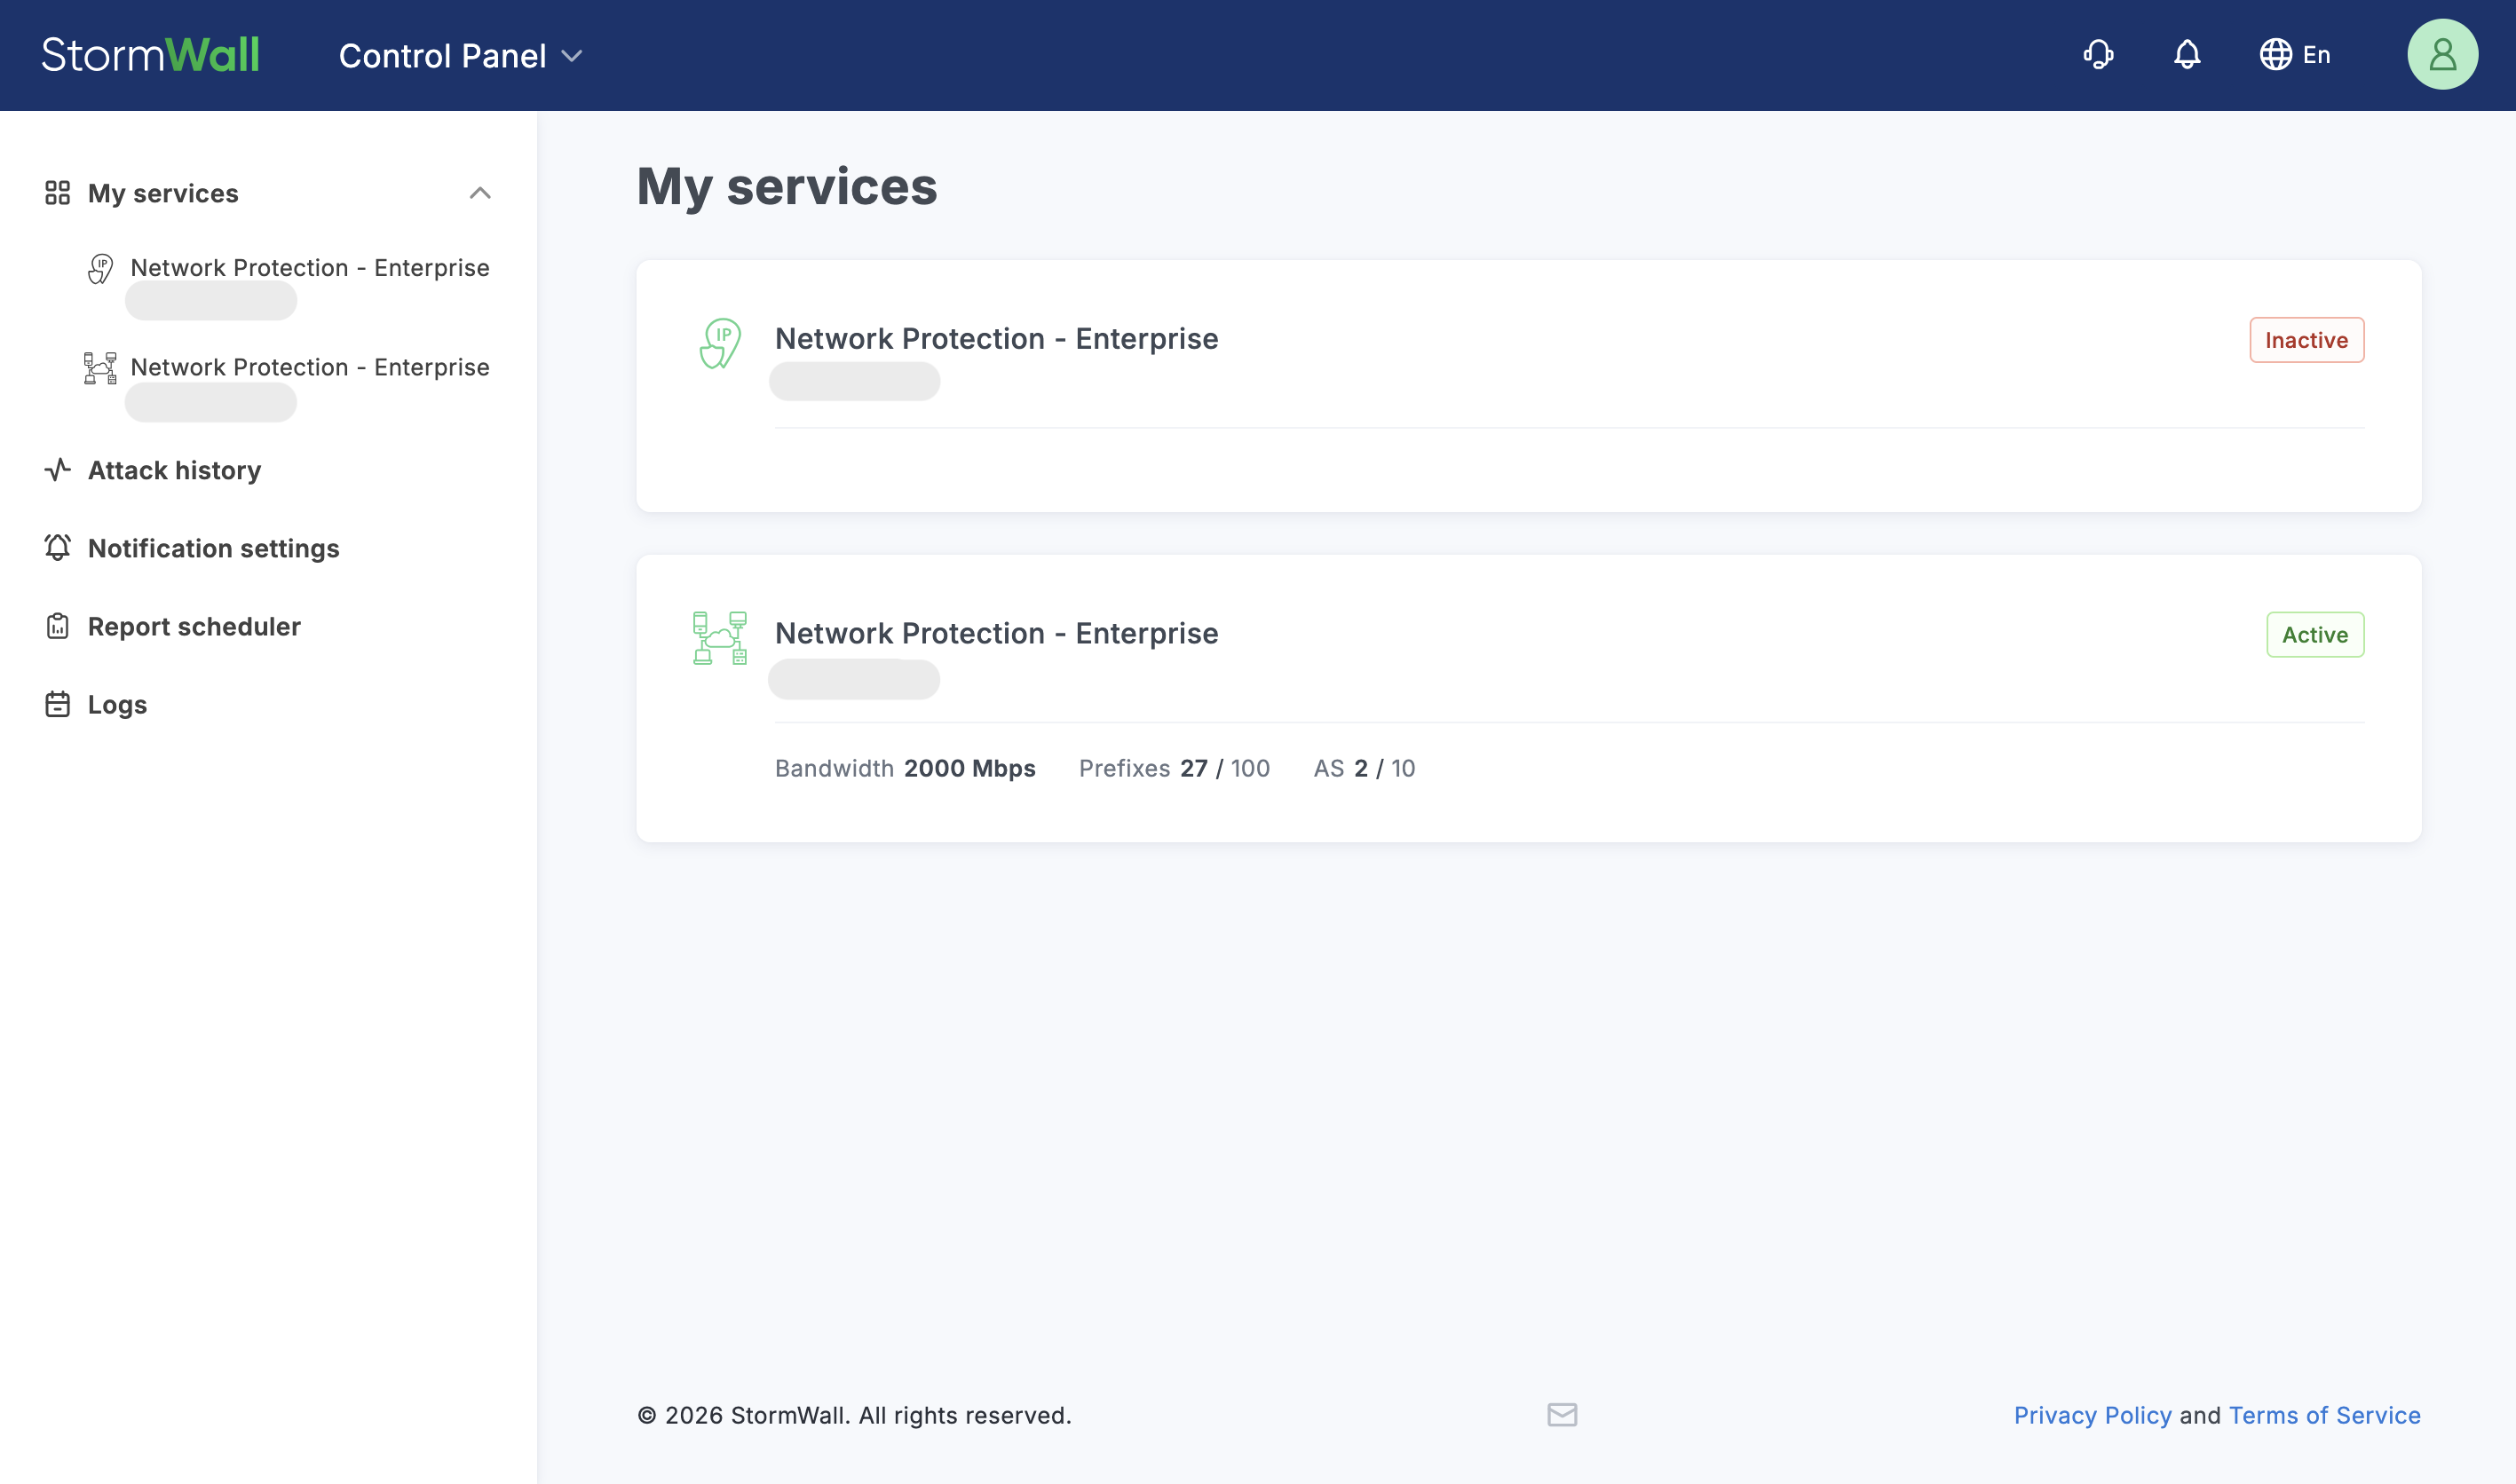Click the user avatar icon
Viewport: 2516px width, 1484px height.
point(2442,53)
